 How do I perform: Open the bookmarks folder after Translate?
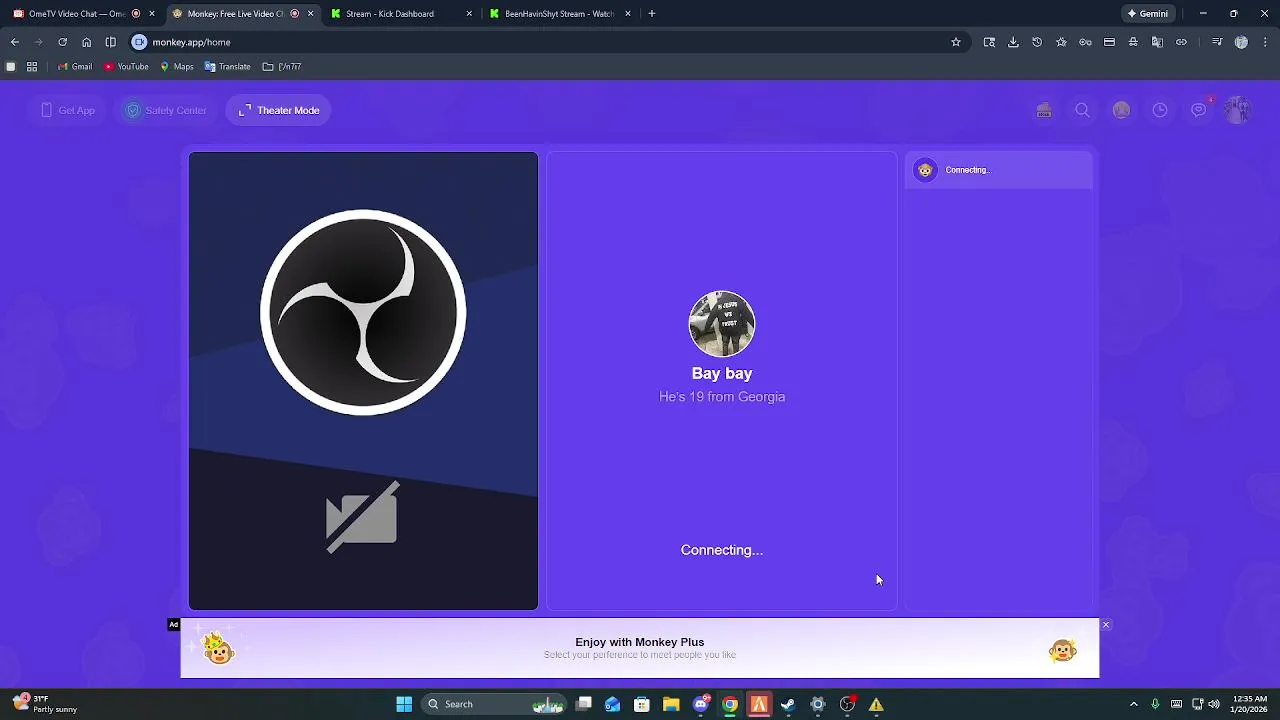click(x=282, y=67)
